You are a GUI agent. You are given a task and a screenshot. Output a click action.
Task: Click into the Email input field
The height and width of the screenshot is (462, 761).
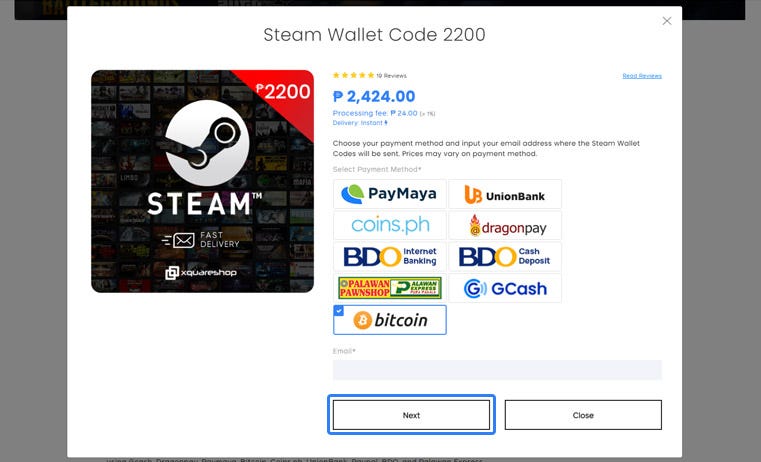coord(497,370)
